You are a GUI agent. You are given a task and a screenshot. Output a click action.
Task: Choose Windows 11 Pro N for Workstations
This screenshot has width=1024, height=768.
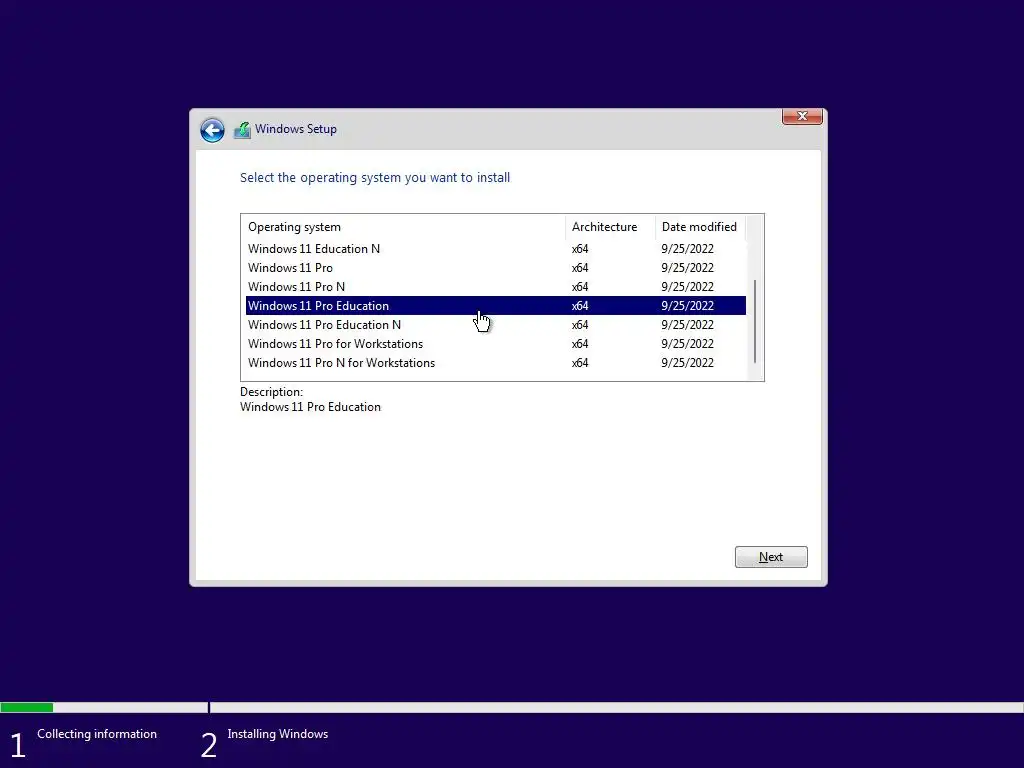coord(496,362)
